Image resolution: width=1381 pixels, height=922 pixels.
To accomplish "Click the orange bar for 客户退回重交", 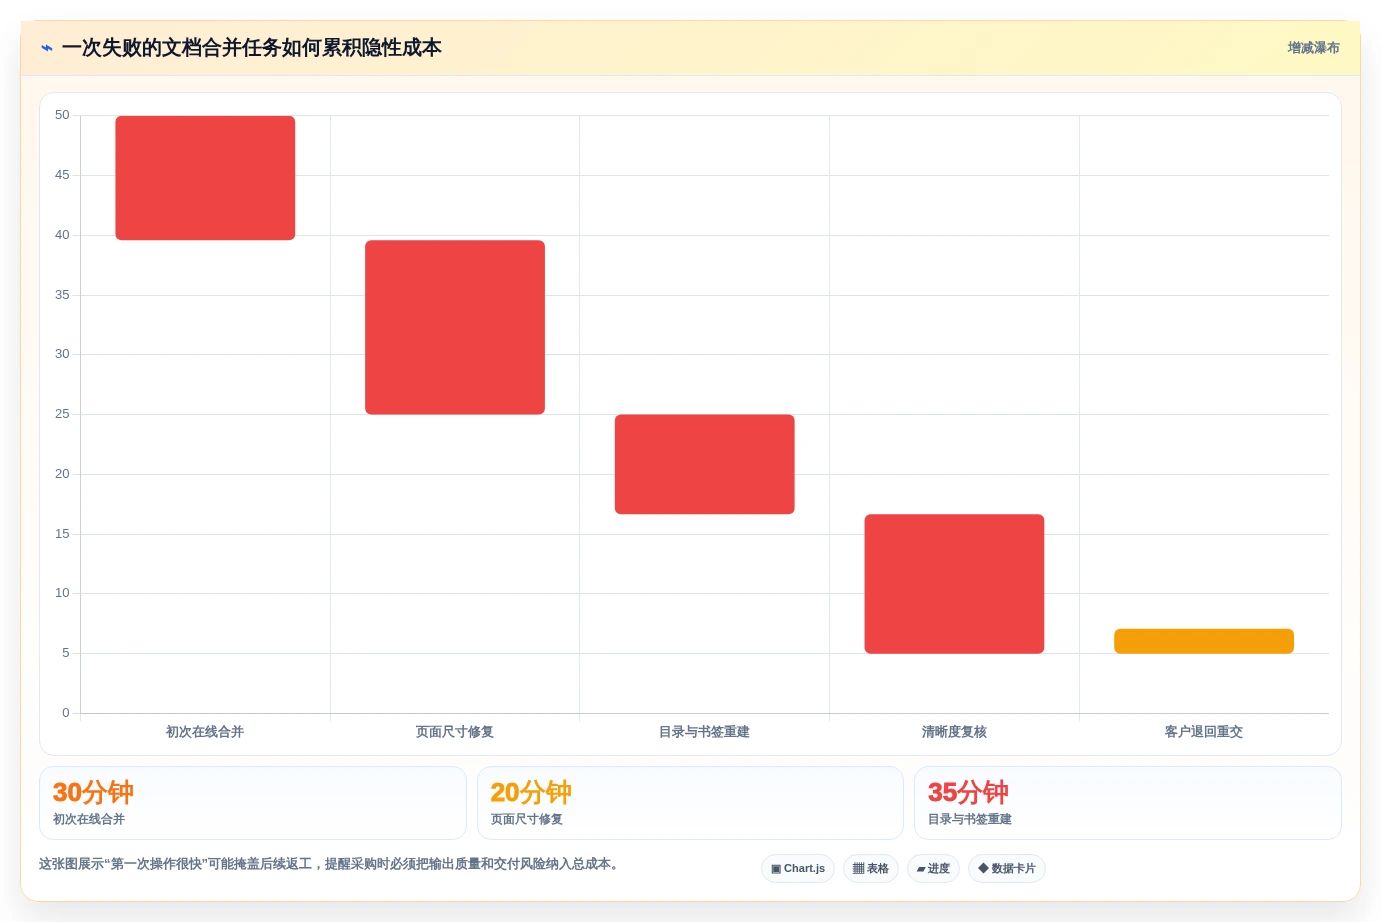I will pyautogui.click(x=1204, y=641).
